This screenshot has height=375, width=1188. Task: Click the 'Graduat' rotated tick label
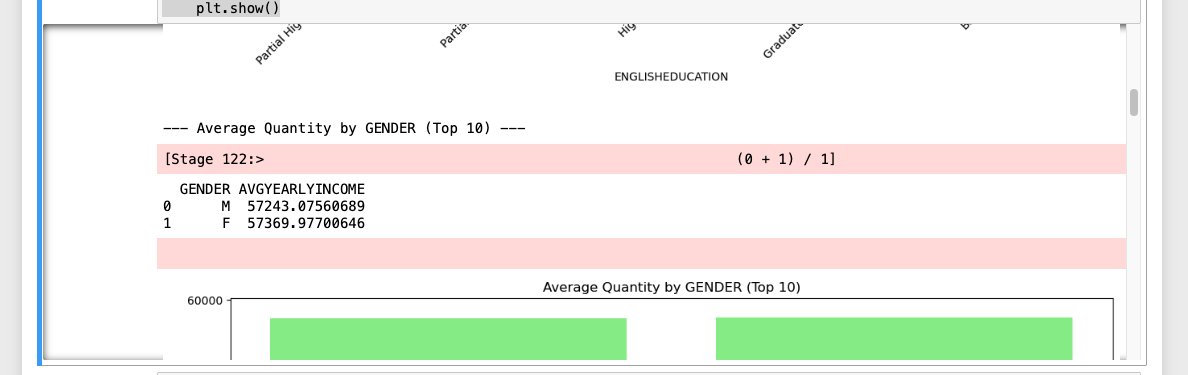point(783,42)
